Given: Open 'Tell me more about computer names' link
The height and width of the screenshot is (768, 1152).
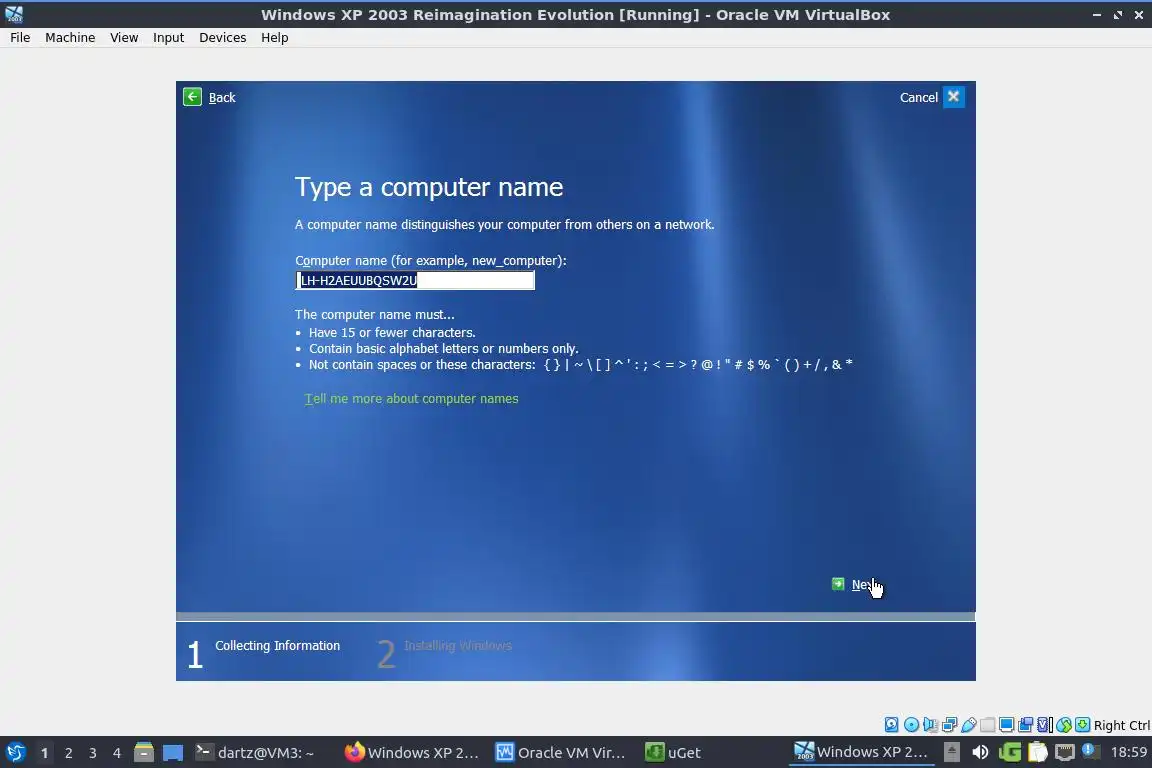Looking at the screenshot, I should pyautogui.click(x=411, y=398).
